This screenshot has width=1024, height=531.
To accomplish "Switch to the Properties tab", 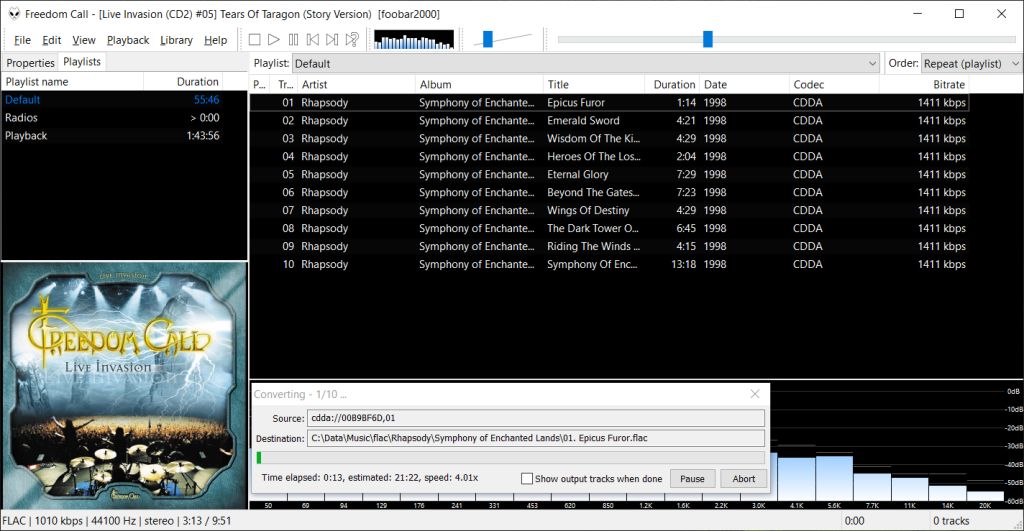I will point(30,63).
